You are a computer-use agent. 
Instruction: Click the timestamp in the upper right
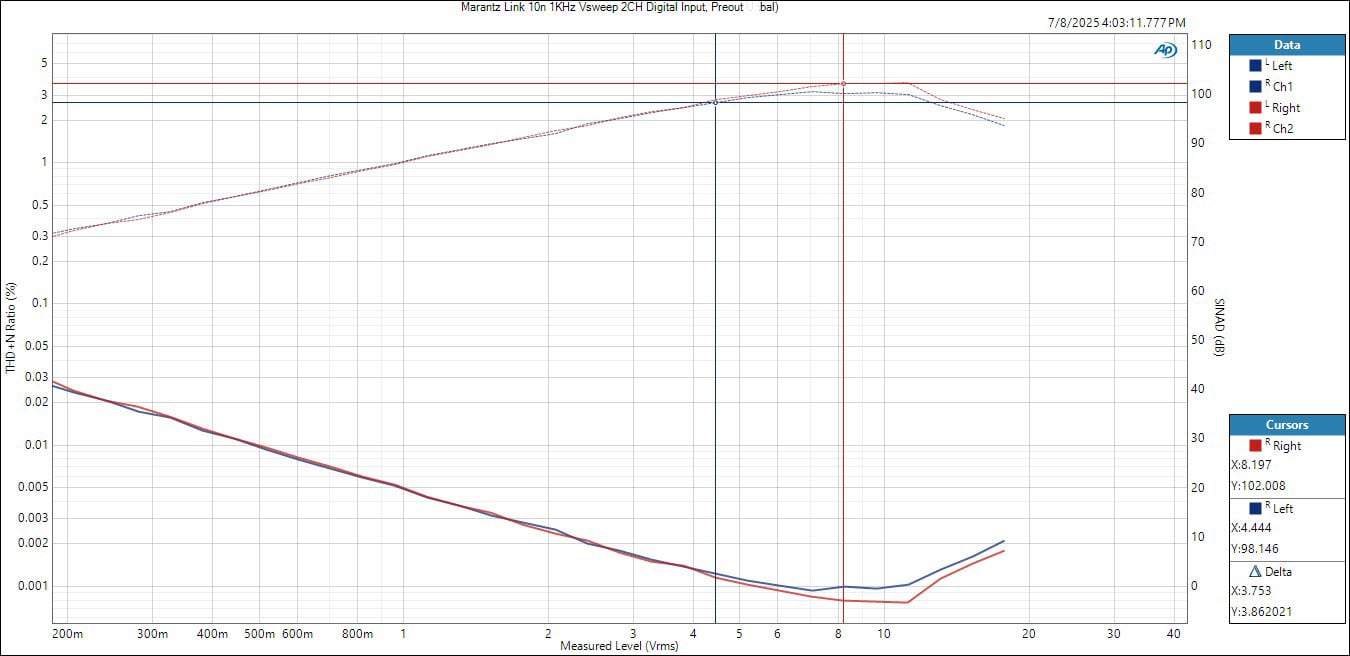[1116, 22]
